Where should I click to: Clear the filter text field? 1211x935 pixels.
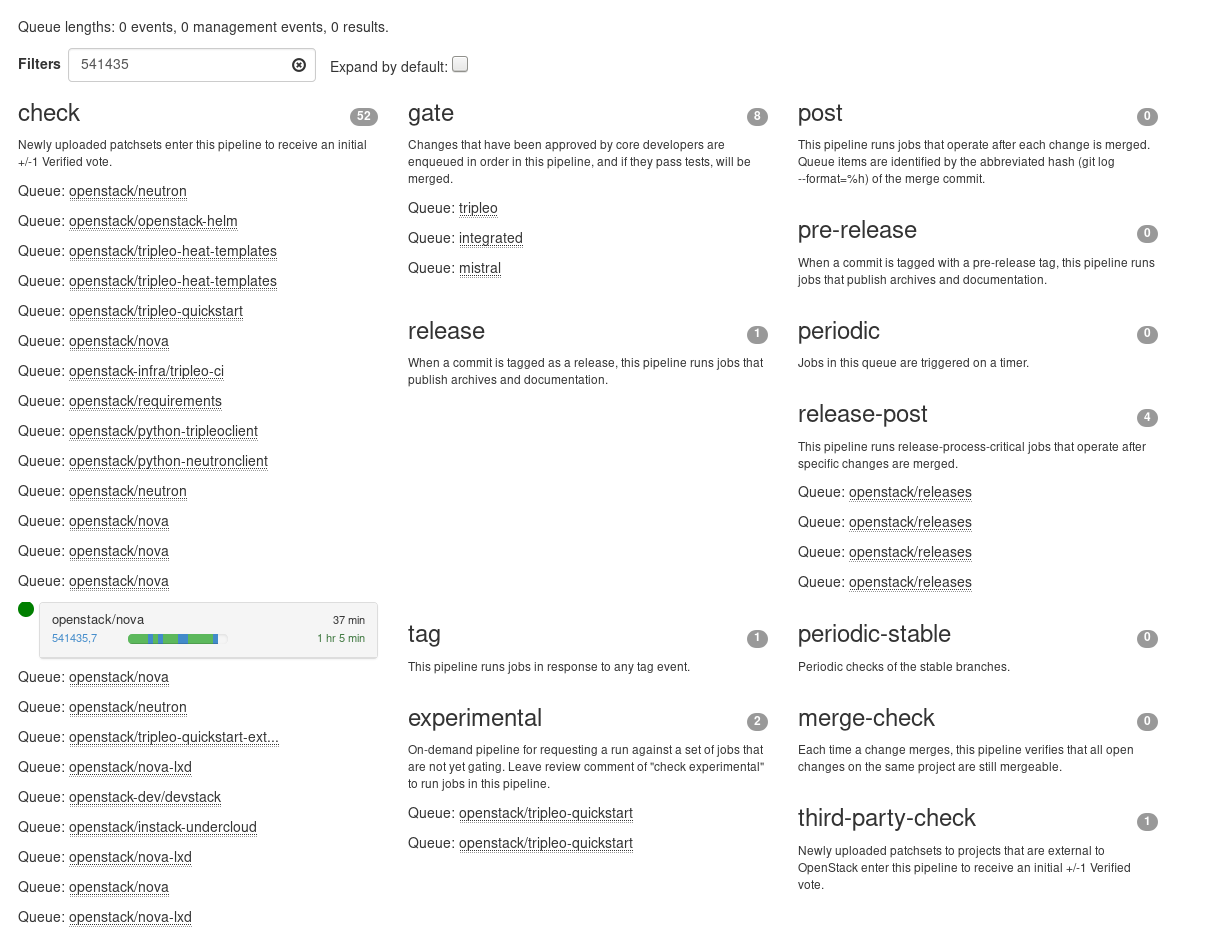(299, 65)
